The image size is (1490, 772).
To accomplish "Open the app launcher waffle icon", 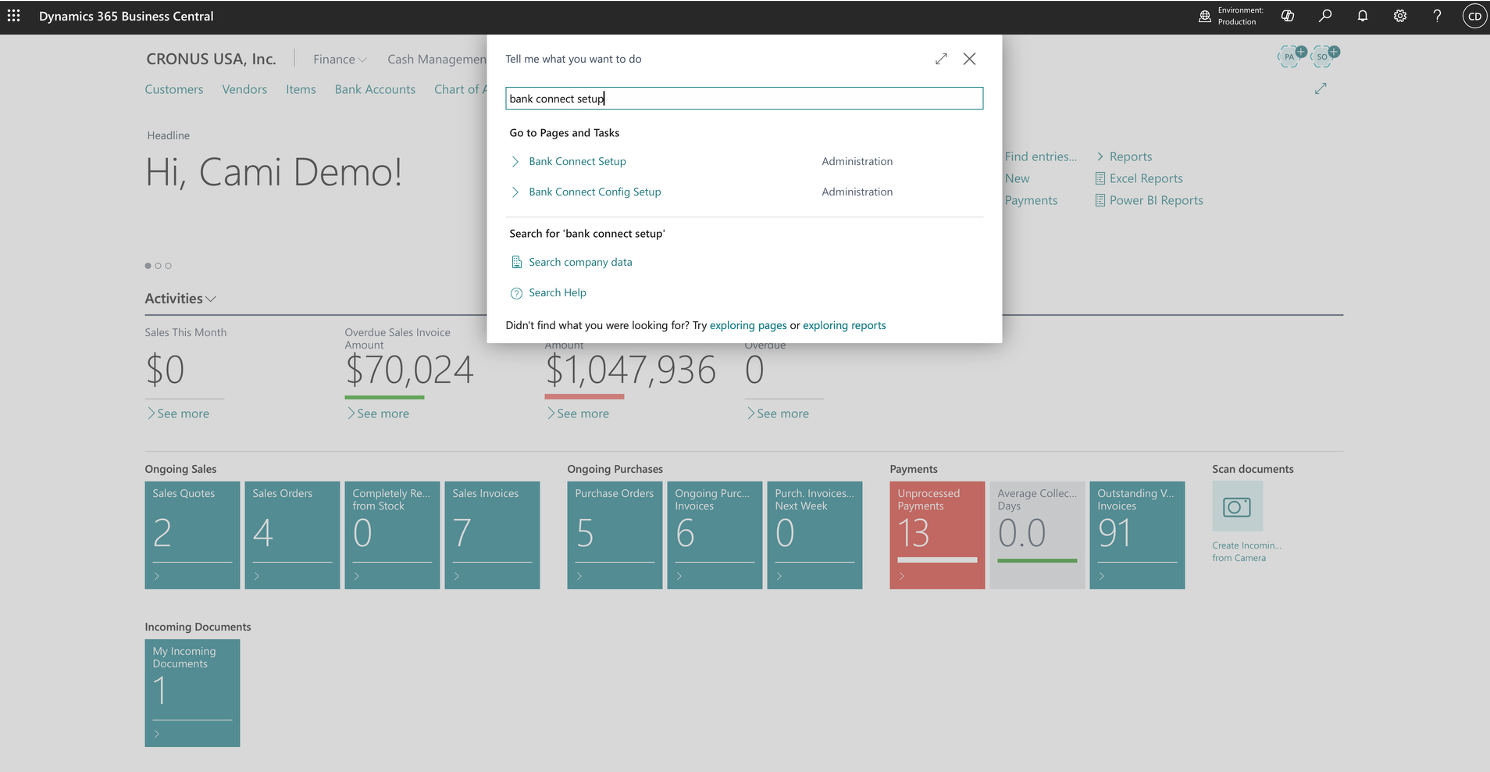I will click(x=14, y=16).
